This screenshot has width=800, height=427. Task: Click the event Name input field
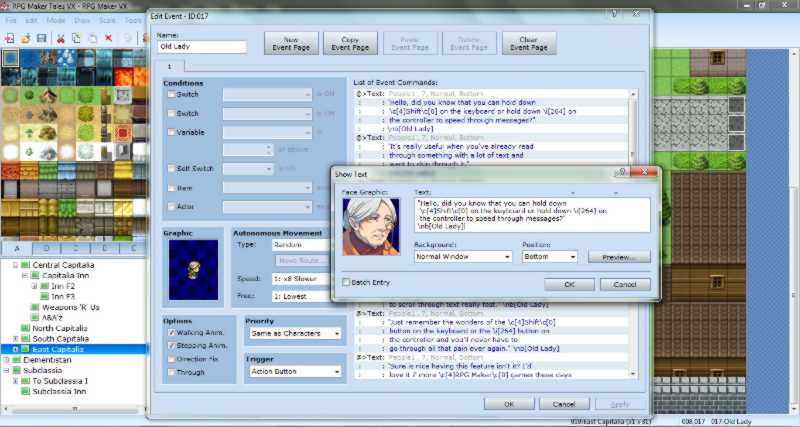click(x=202, y=47)
